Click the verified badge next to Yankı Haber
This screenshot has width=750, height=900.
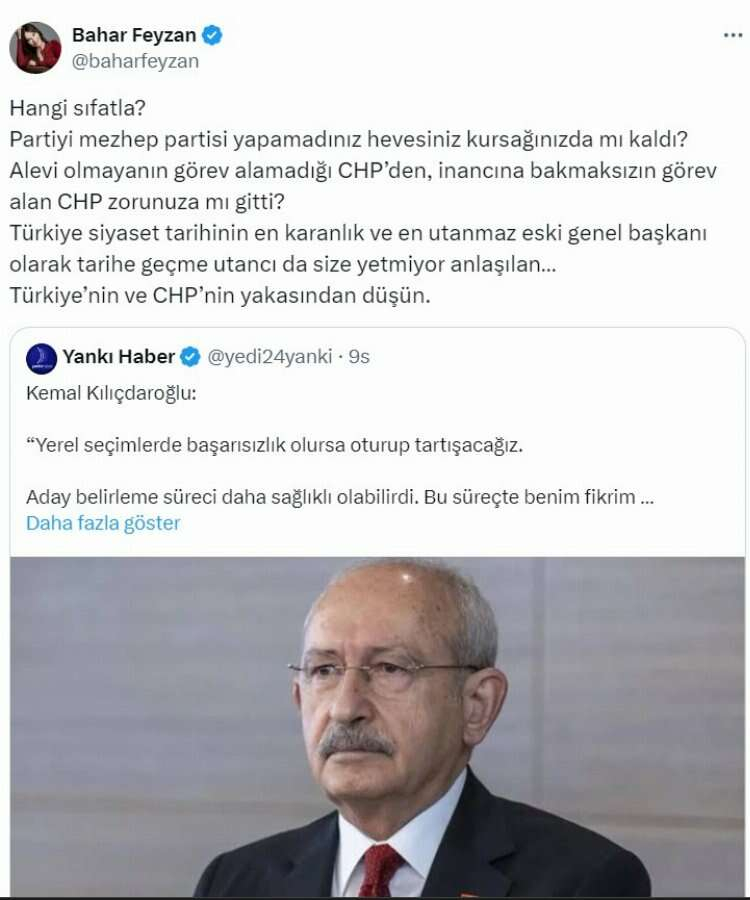(190, 357)
